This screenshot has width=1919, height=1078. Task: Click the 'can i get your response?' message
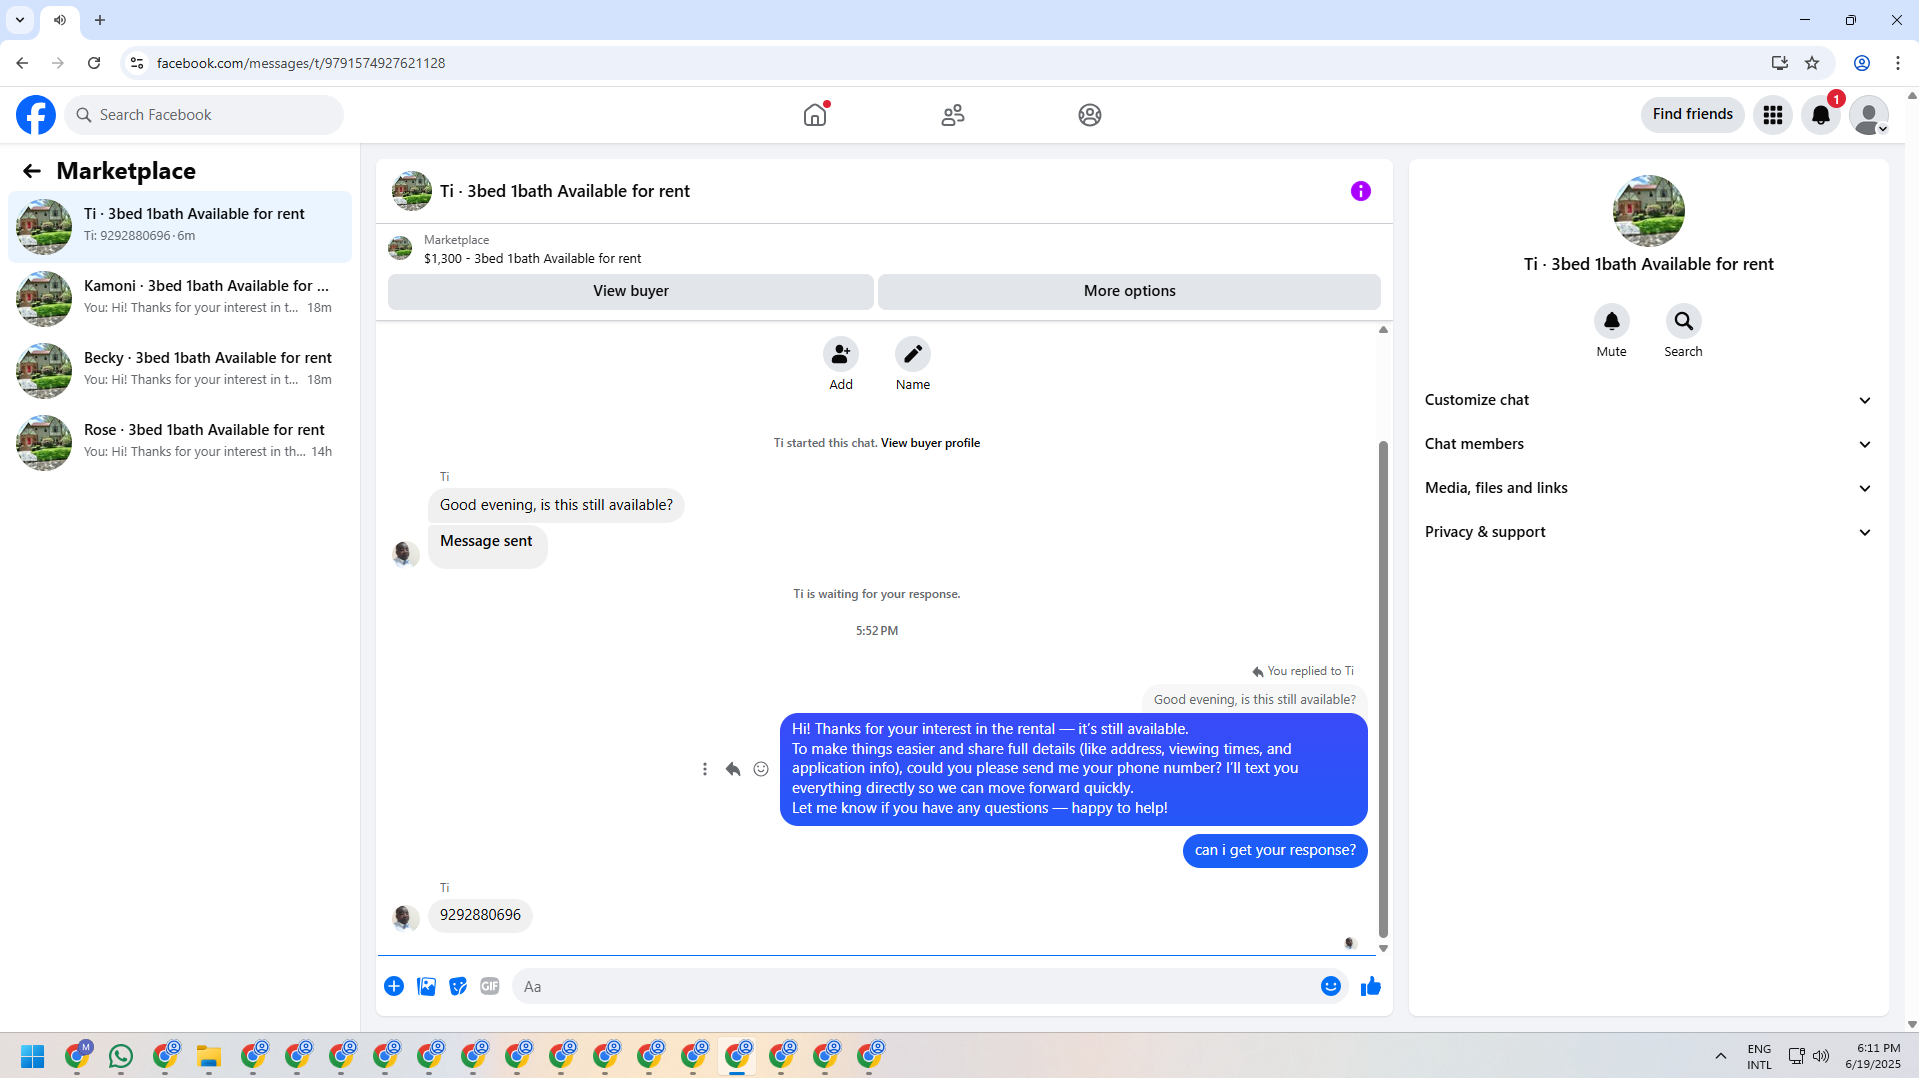[x=1275, y=851]
